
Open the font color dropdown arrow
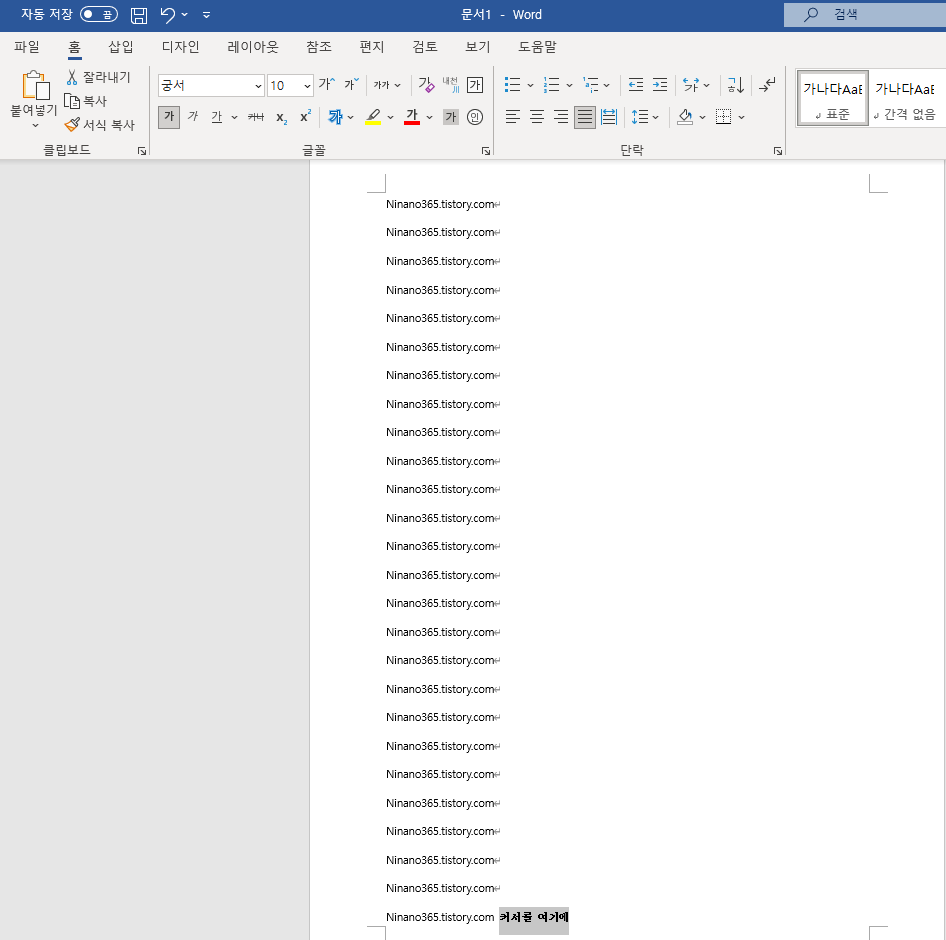coord(430,118)
